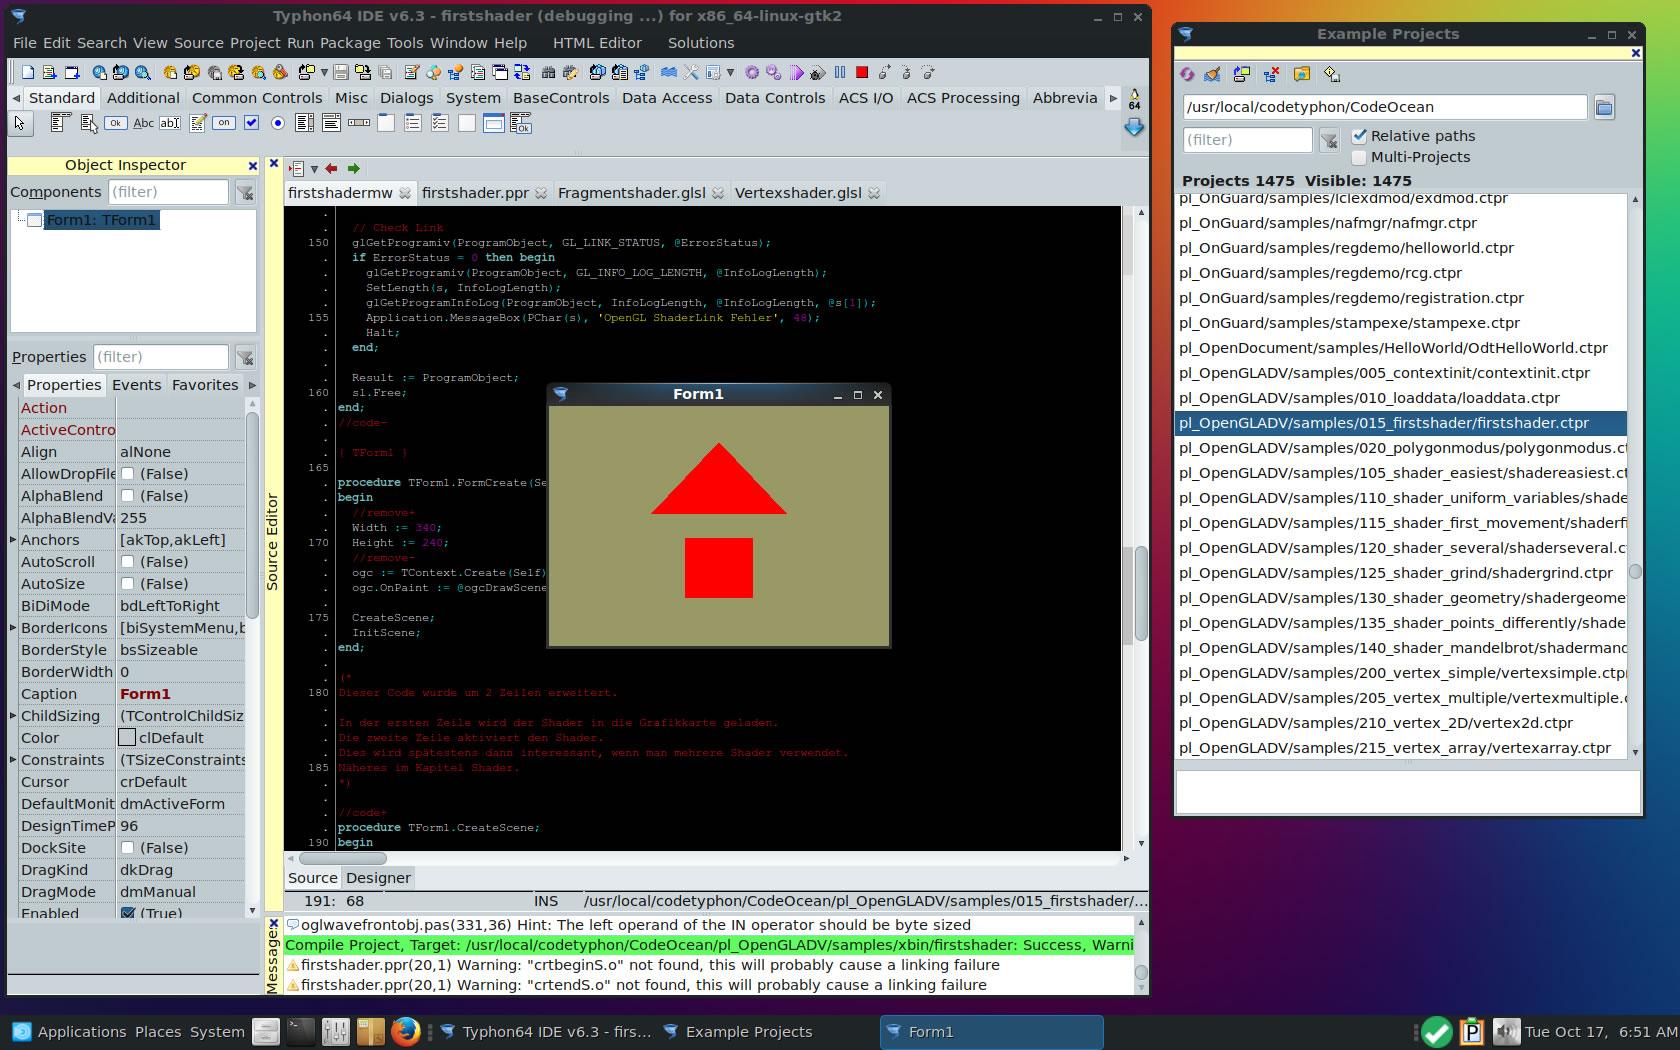
Task: Click the folder browse button beside CodeOcean path
Action: pos(1604,107)
